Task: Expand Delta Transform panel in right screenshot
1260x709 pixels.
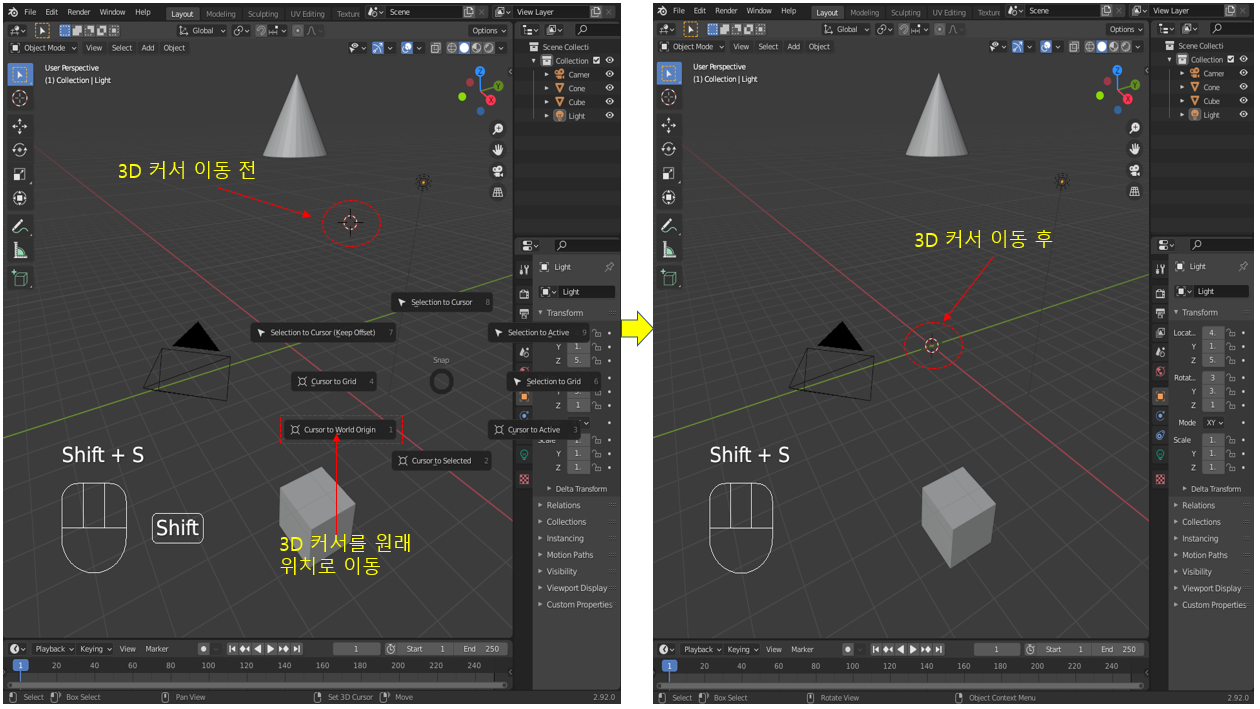Action: click(1216, 489)
